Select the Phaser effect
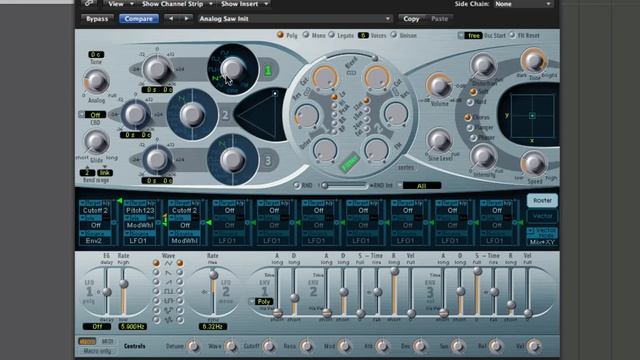The width and height of the screenshot is (640, 360). coord(473,138)
